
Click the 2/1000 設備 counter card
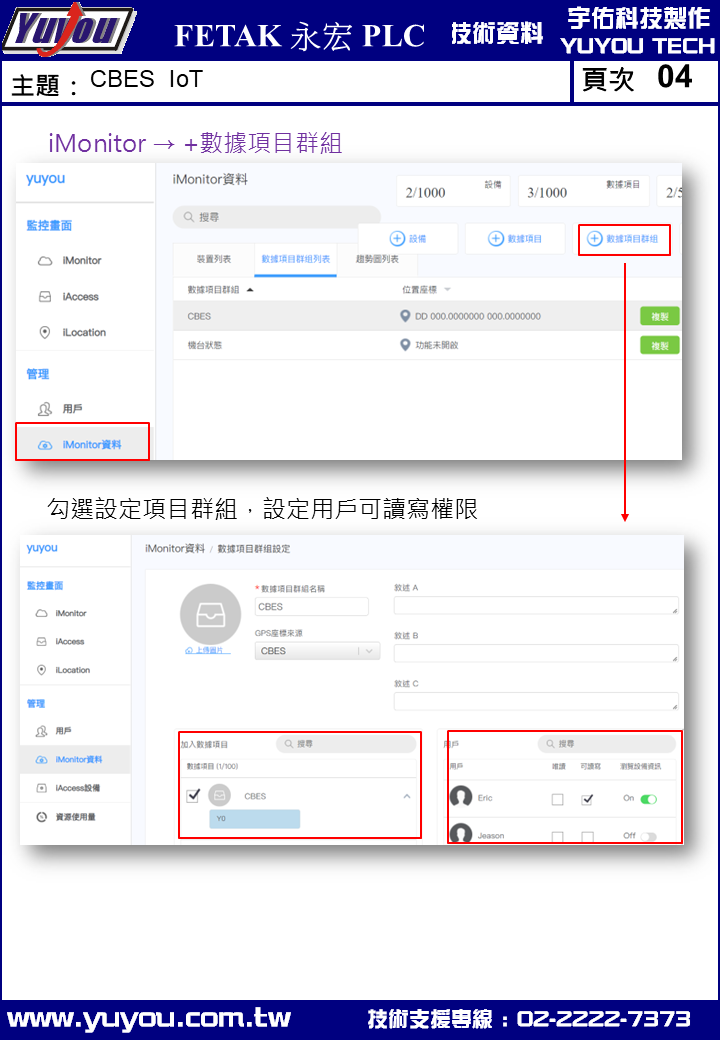[453, 191]
